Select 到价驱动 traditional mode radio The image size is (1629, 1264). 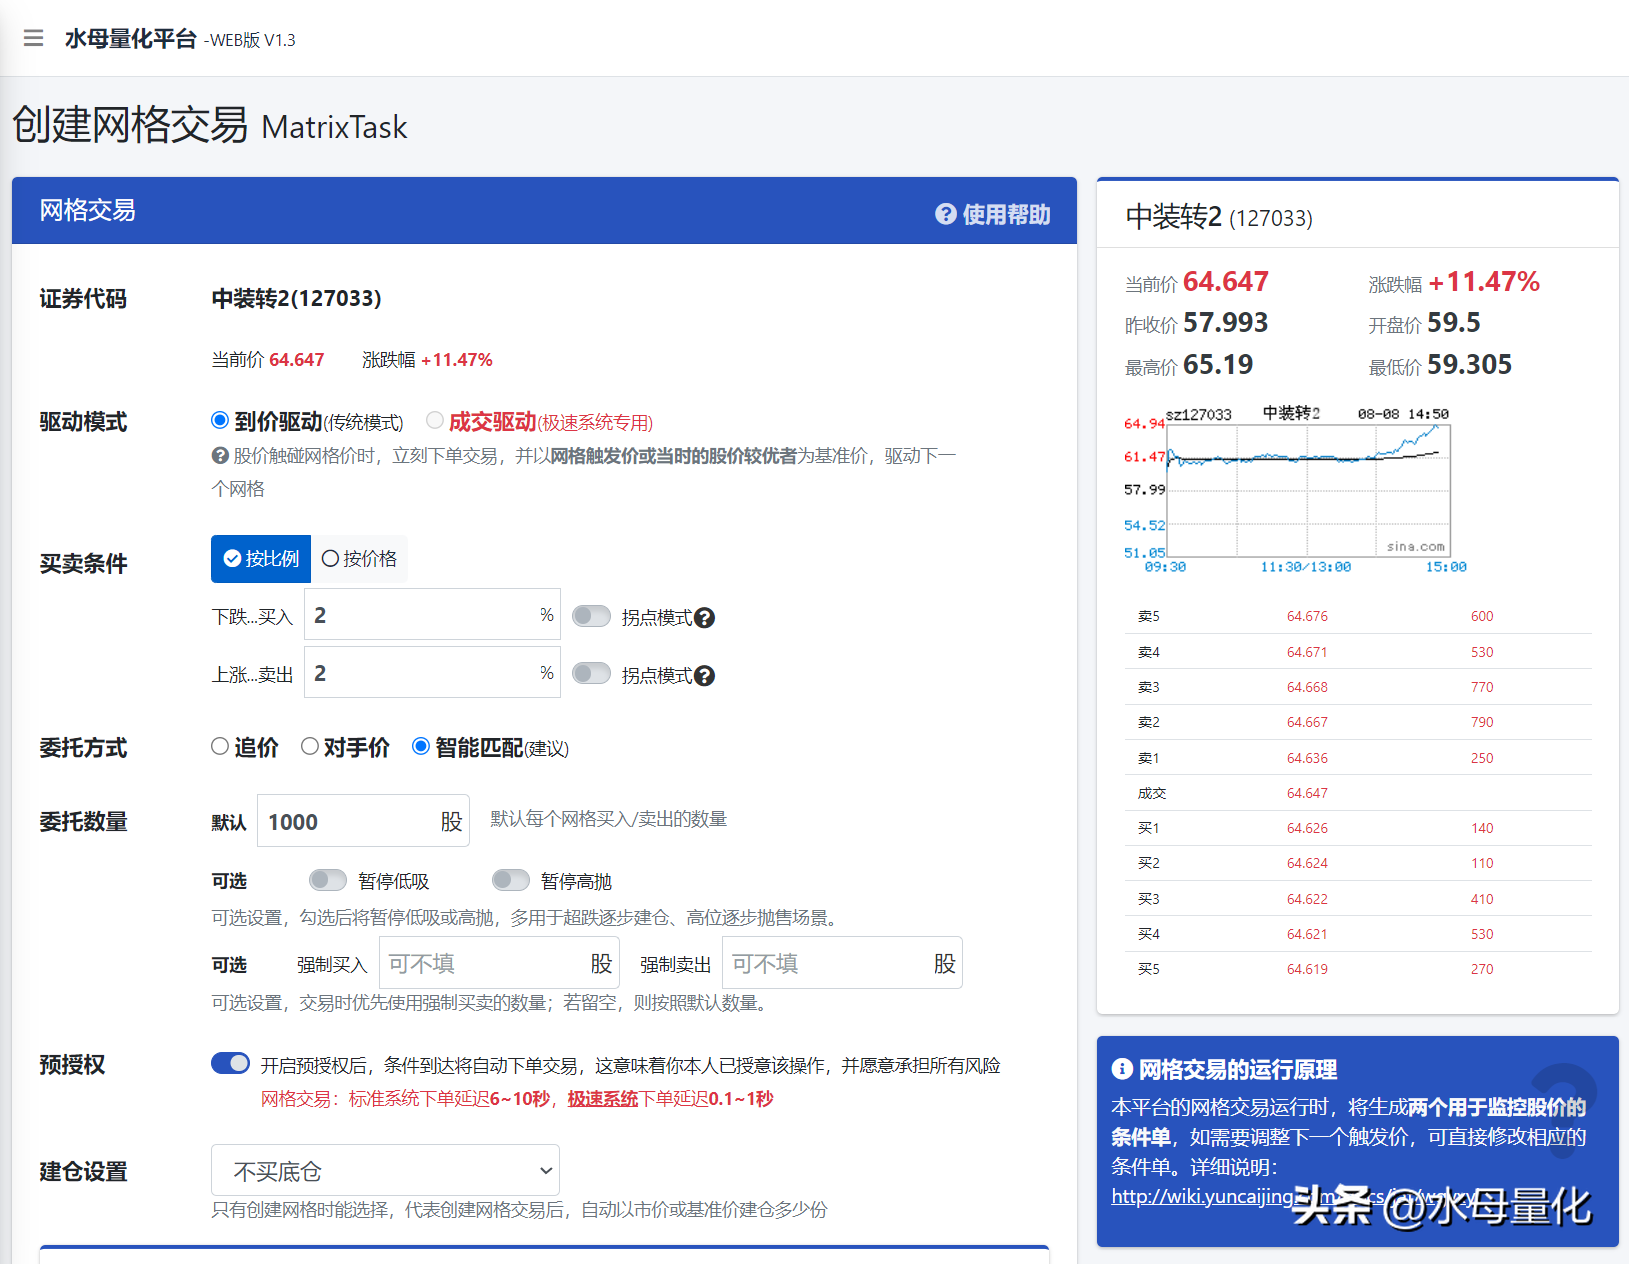tap(220, 421)
